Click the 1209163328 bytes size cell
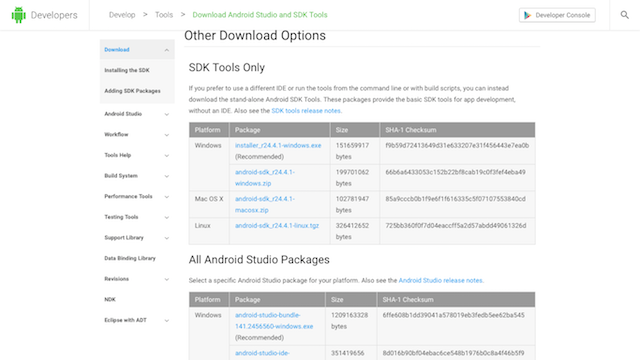640x360 pixels. (351, 326)
